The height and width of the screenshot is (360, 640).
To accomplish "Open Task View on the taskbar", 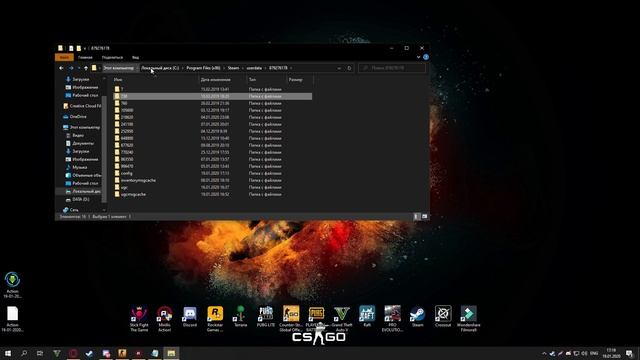I will pyautogui.click(x=40, y=353).
